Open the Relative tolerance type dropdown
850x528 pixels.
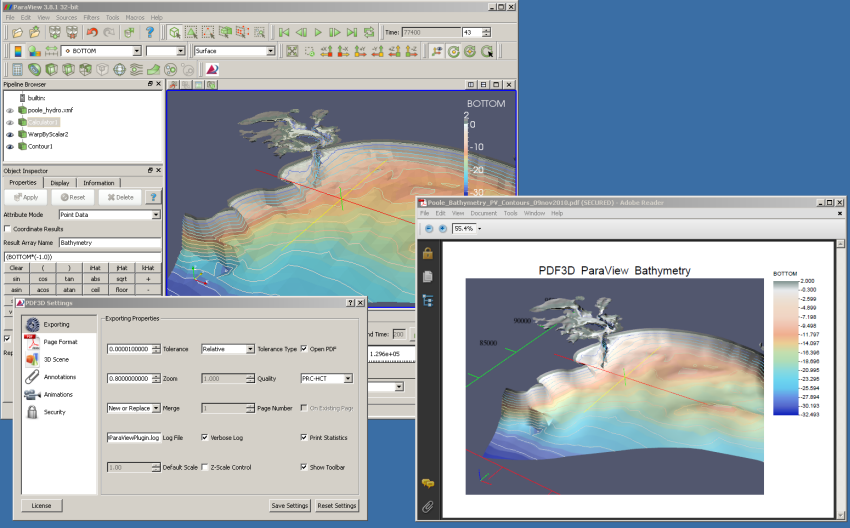click(x=248, y=349)
